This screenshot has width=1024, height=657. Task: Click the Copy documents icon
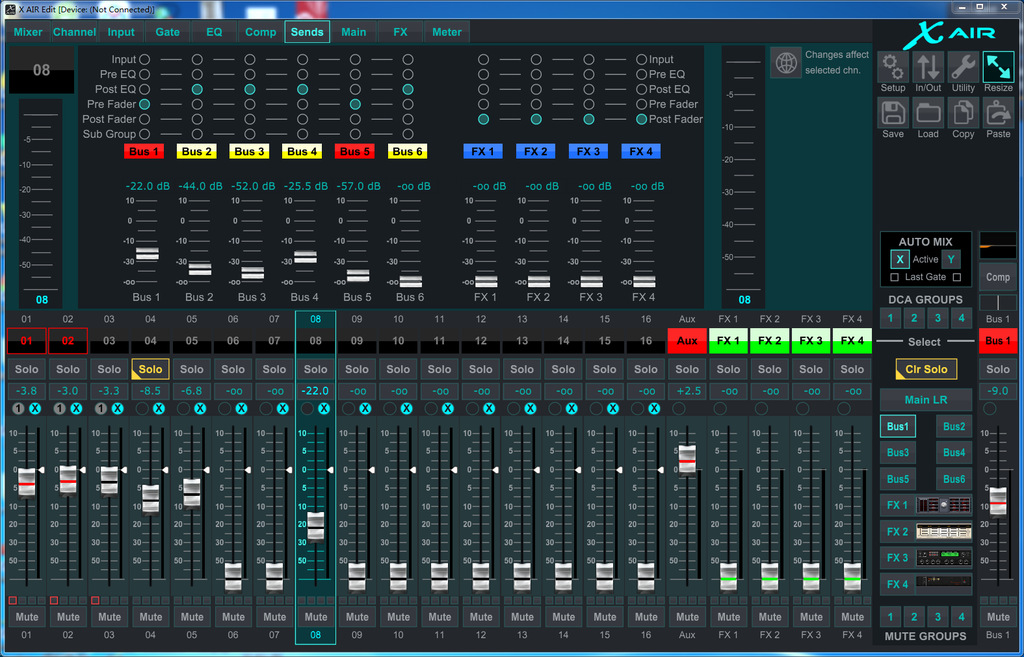963,113
